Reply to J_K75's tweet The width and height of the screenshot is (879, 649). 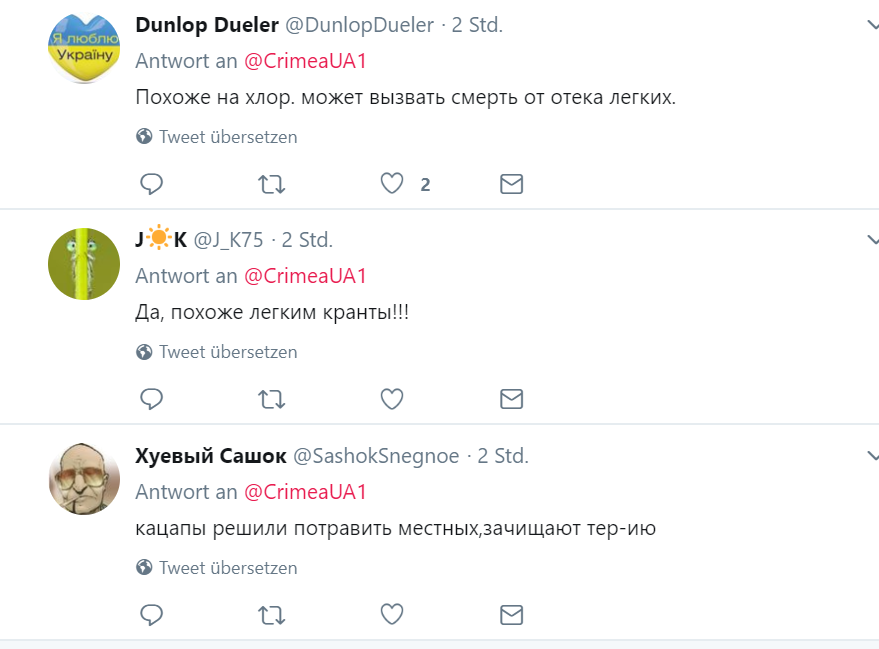[152, 399]
